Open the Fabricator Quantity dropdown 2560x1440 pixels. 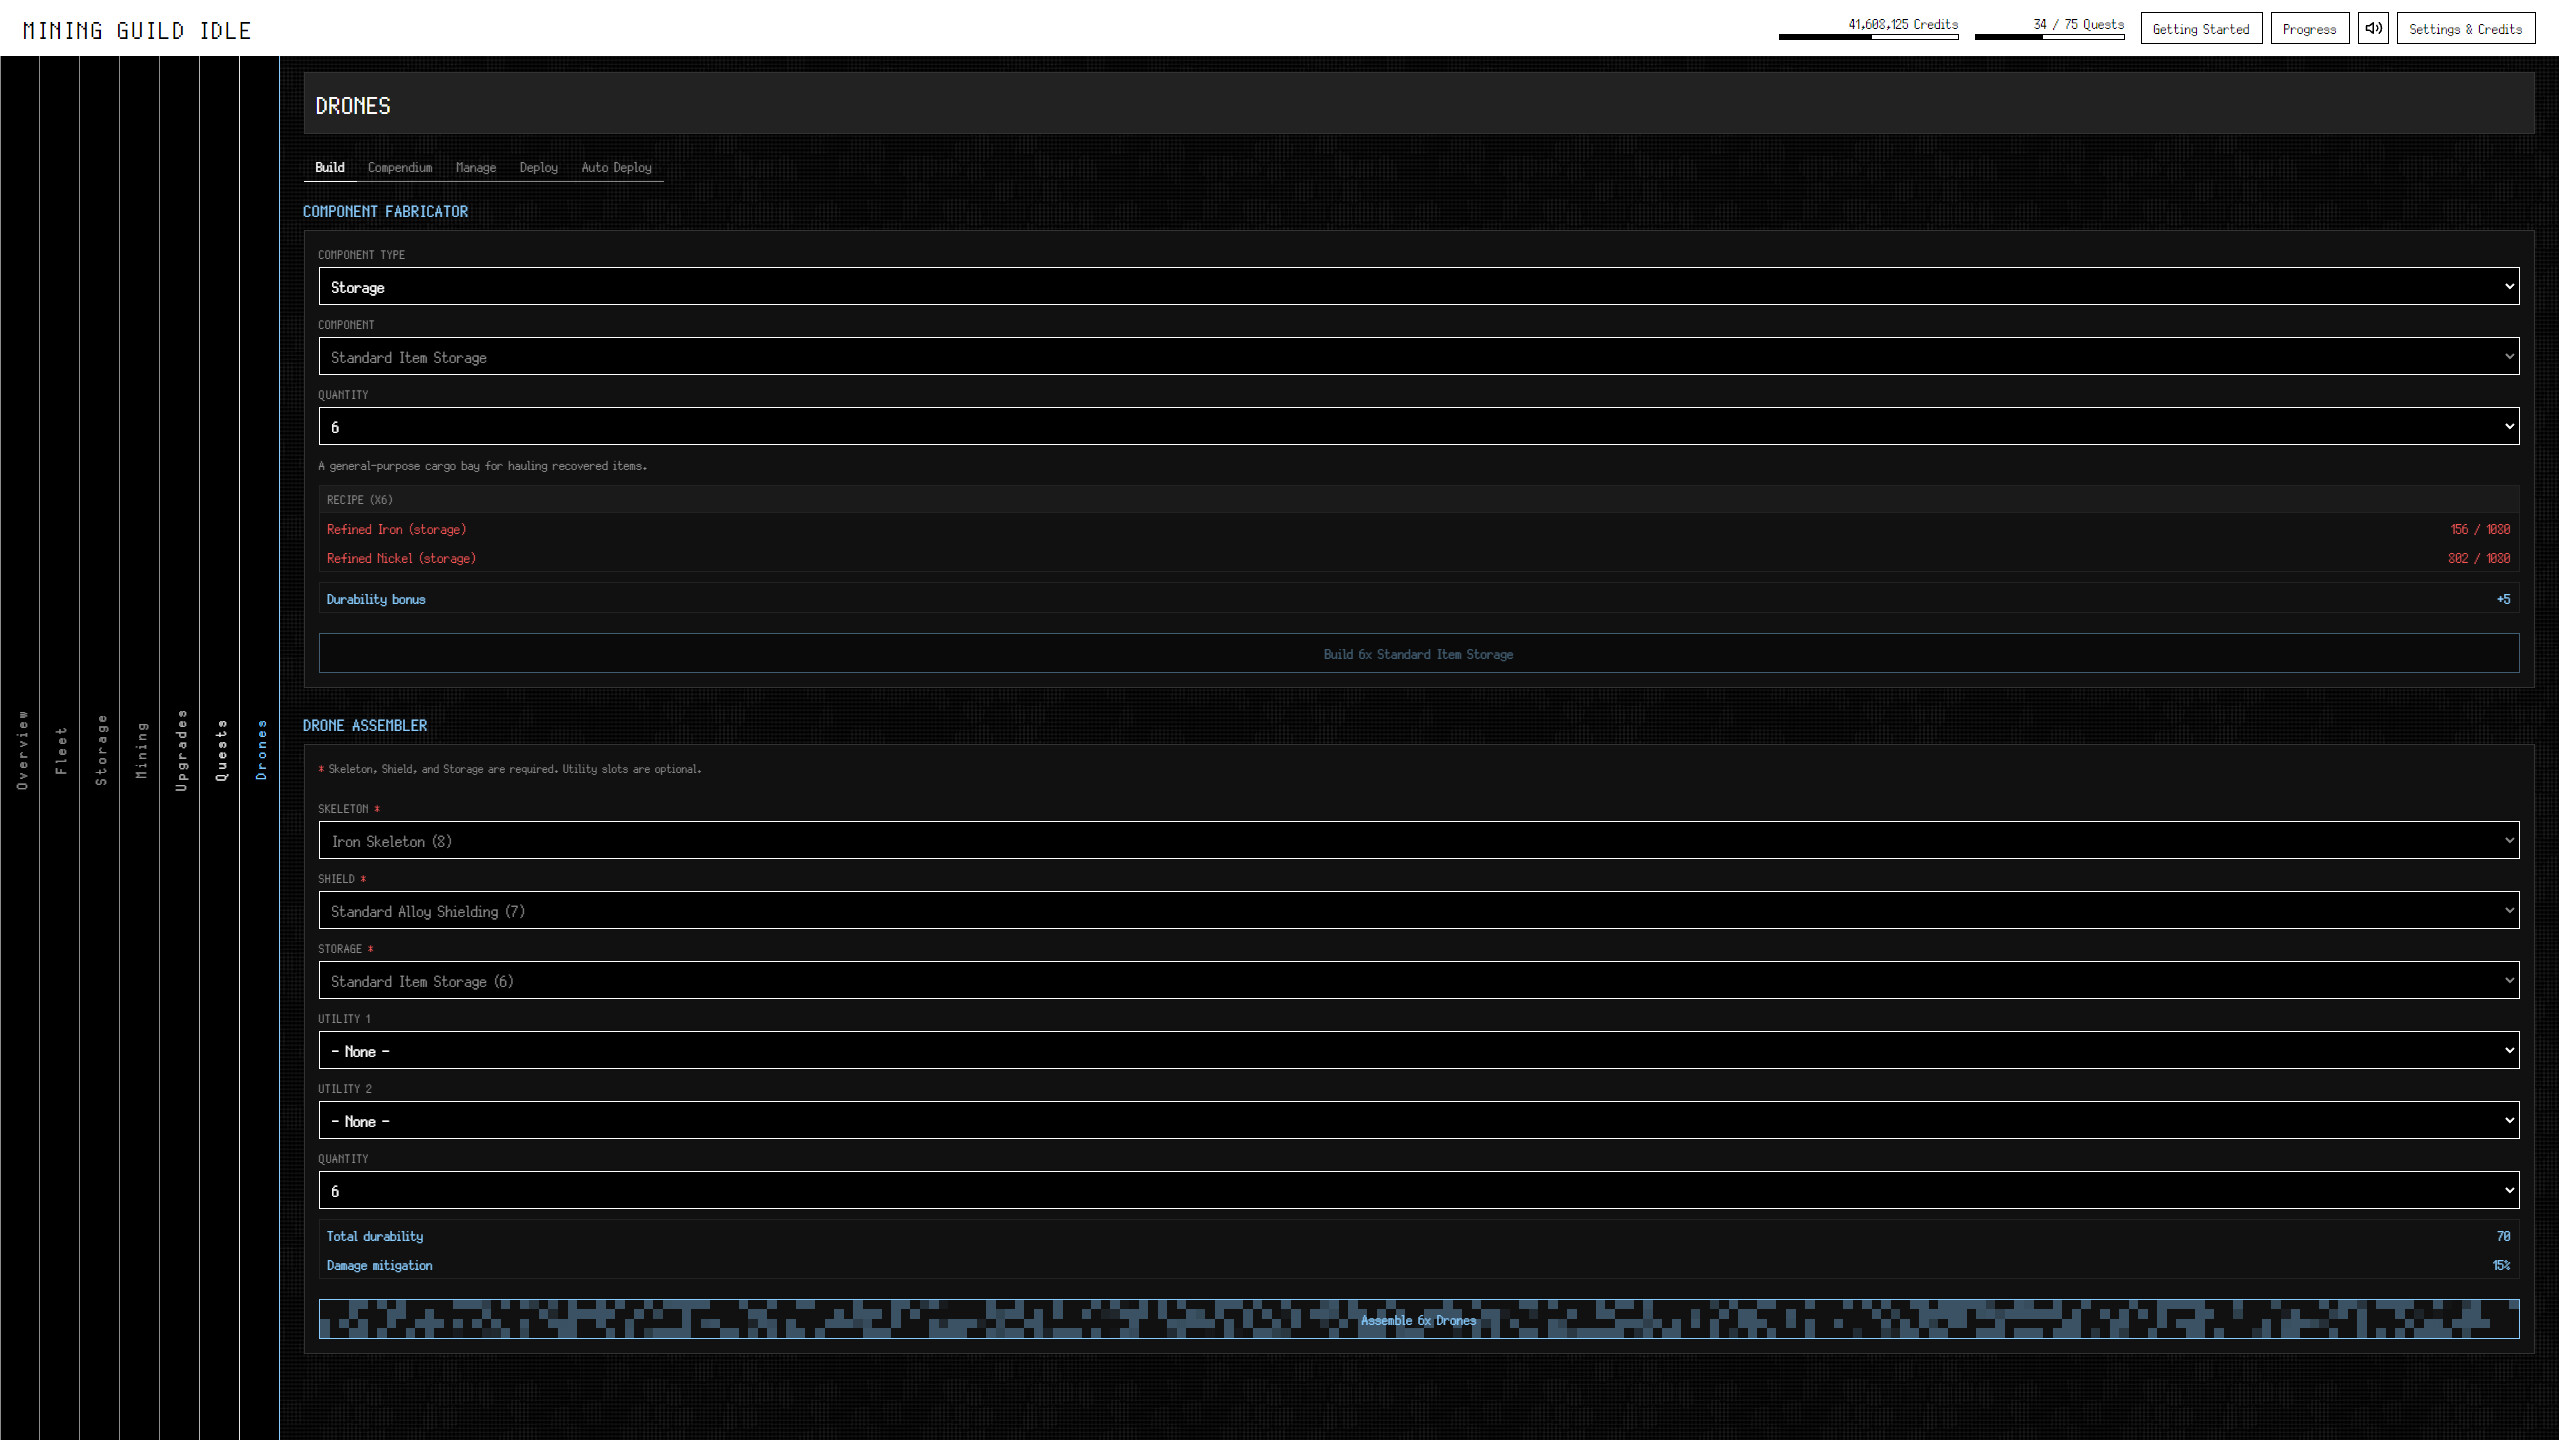tap(1418, 426)
